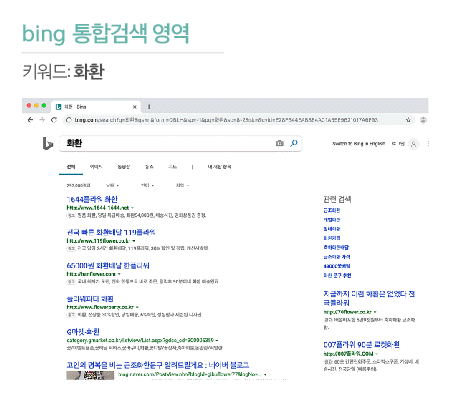The width and height of the screenshot is (450, 401).
Task: Expand the 날짜 filter dropdown
Action: tap(112, 185)
